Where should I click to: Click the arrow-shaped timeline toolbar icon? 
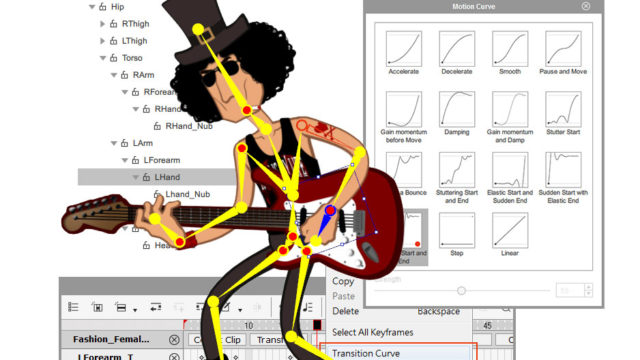pyautogui.click(x=156, y=307)
